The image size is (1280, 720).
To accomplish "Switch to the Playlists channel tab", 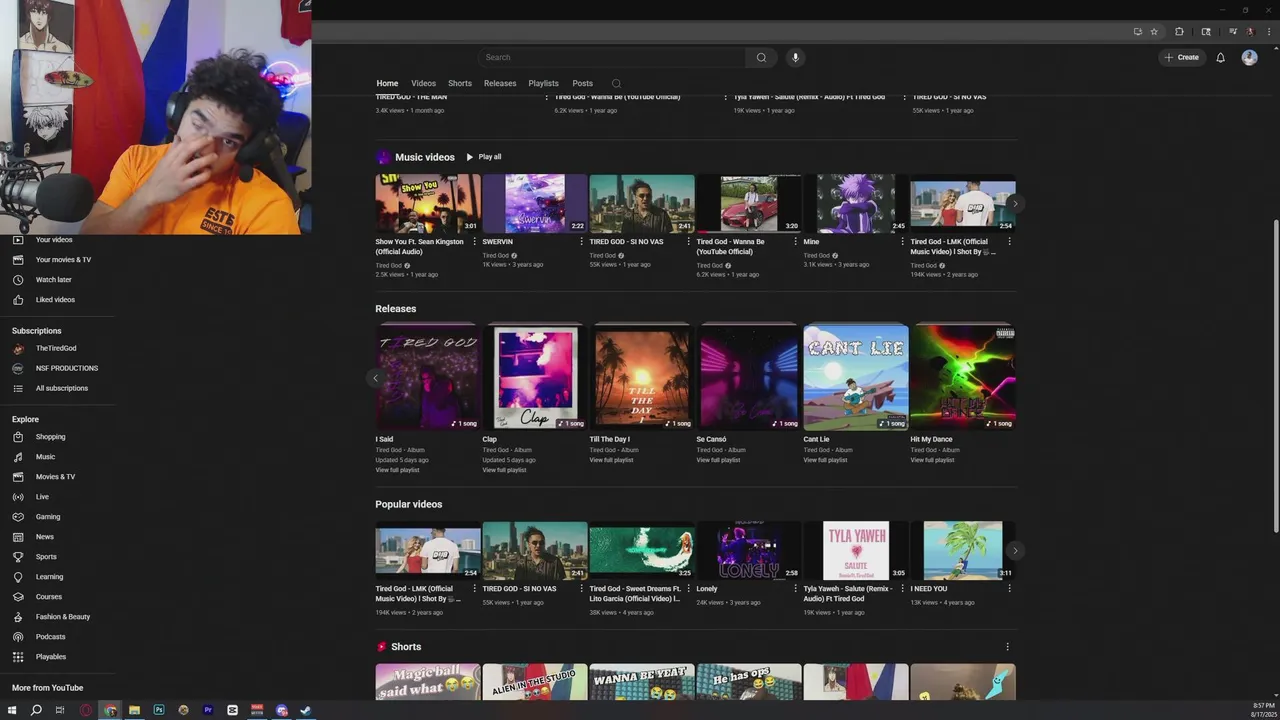I will click(x=543, y=83).
